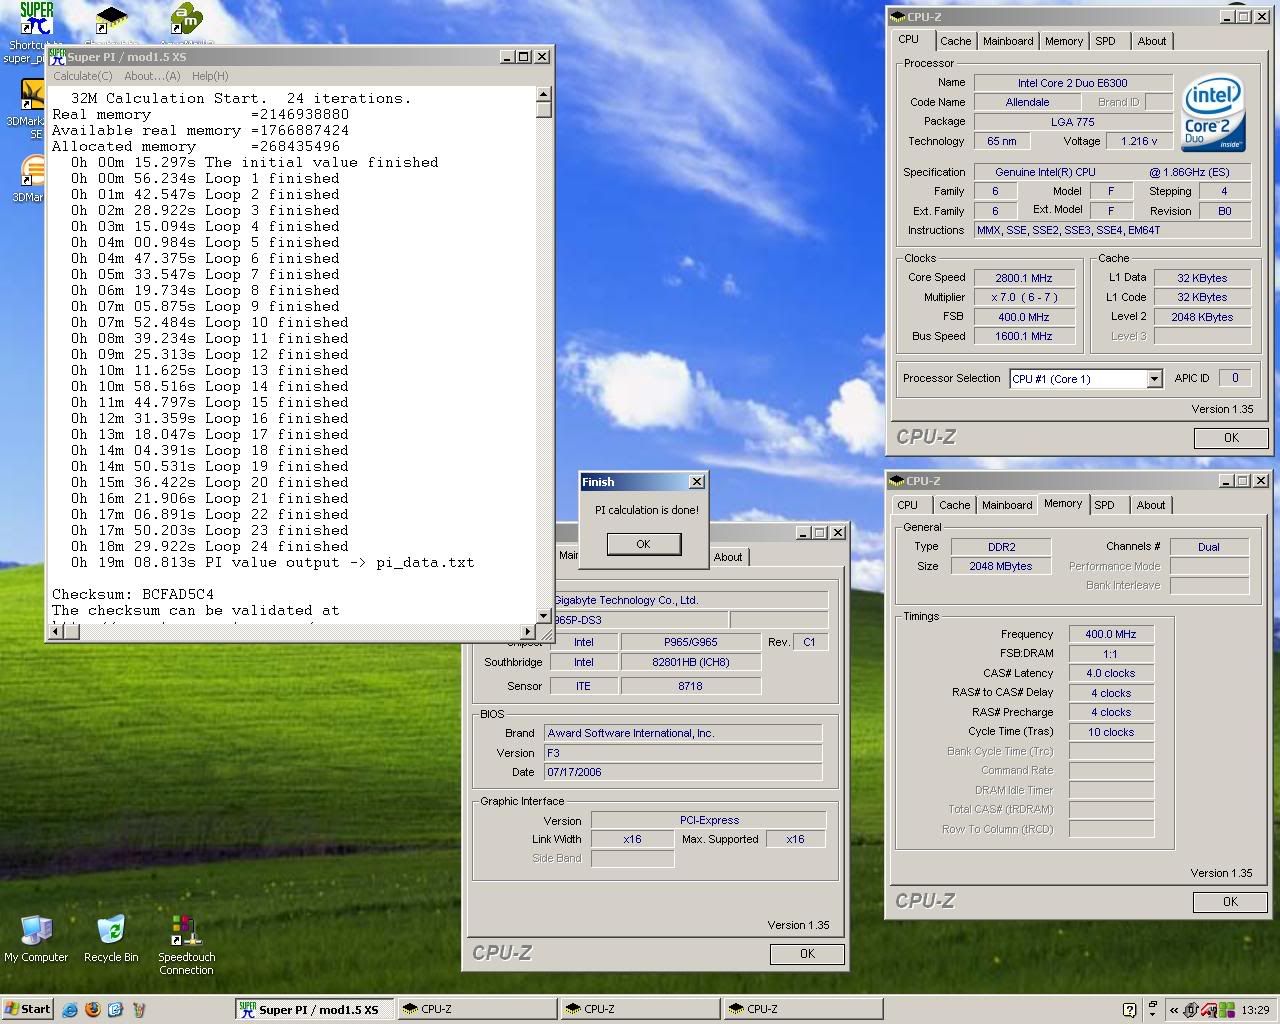The image size is (1280, 1024).
Task: Select Cache tab in top CPU-Z window
Action: (x=955, y=41)
